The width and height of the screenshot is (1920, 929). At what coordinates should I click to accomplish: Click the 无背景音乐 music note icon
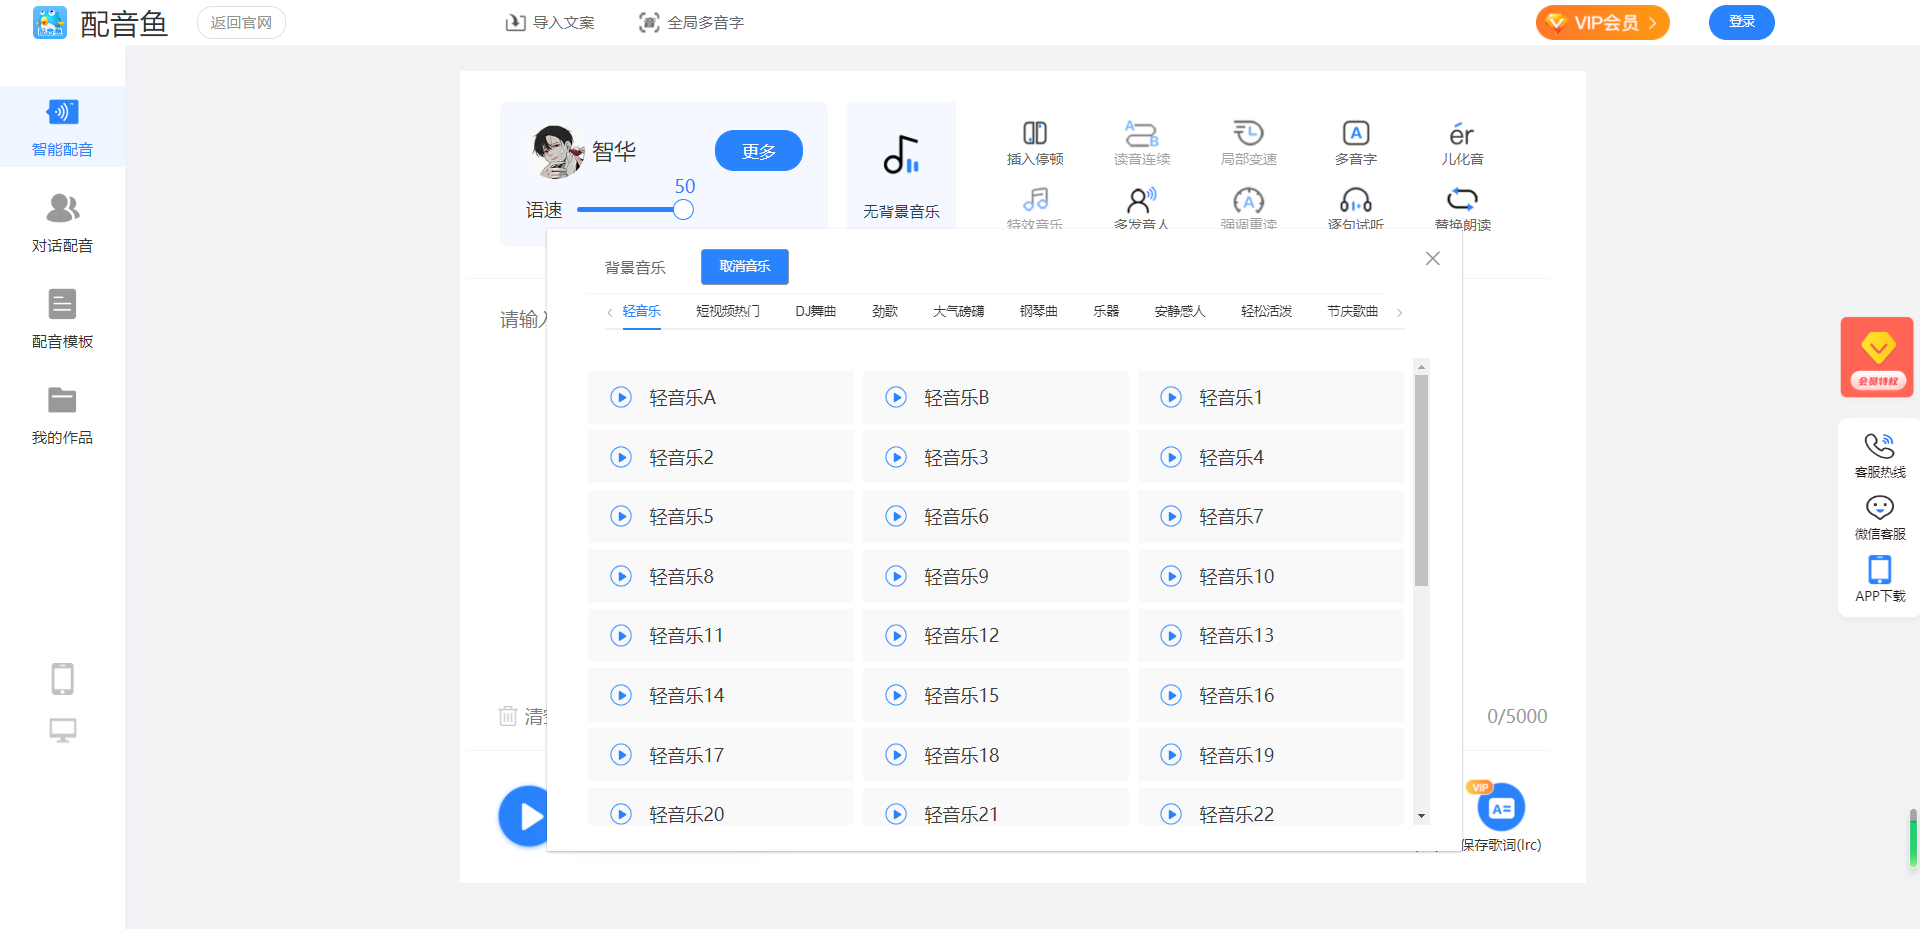pyautogui.click(x=901, y=155)
